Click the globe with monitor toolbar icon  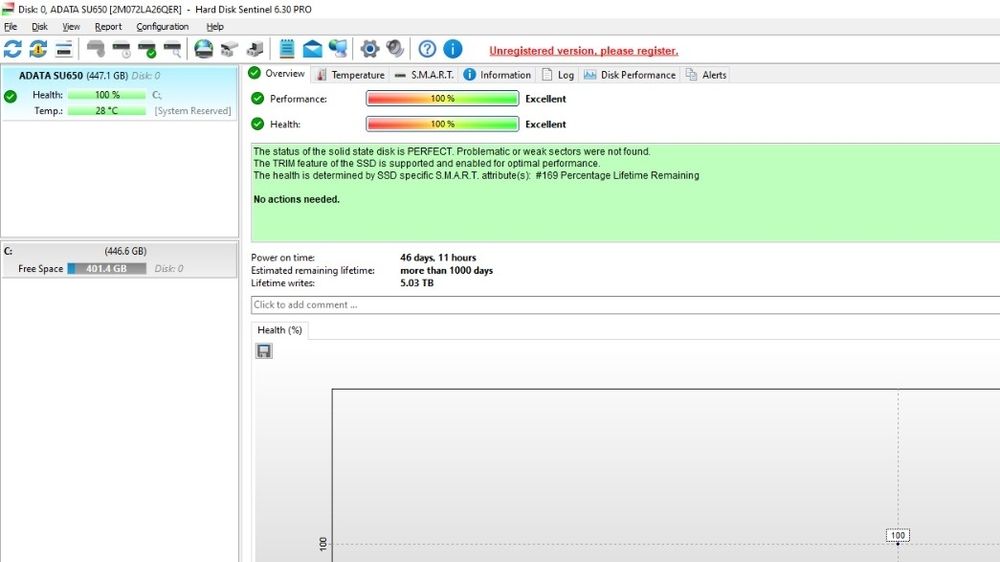(338, 48)
